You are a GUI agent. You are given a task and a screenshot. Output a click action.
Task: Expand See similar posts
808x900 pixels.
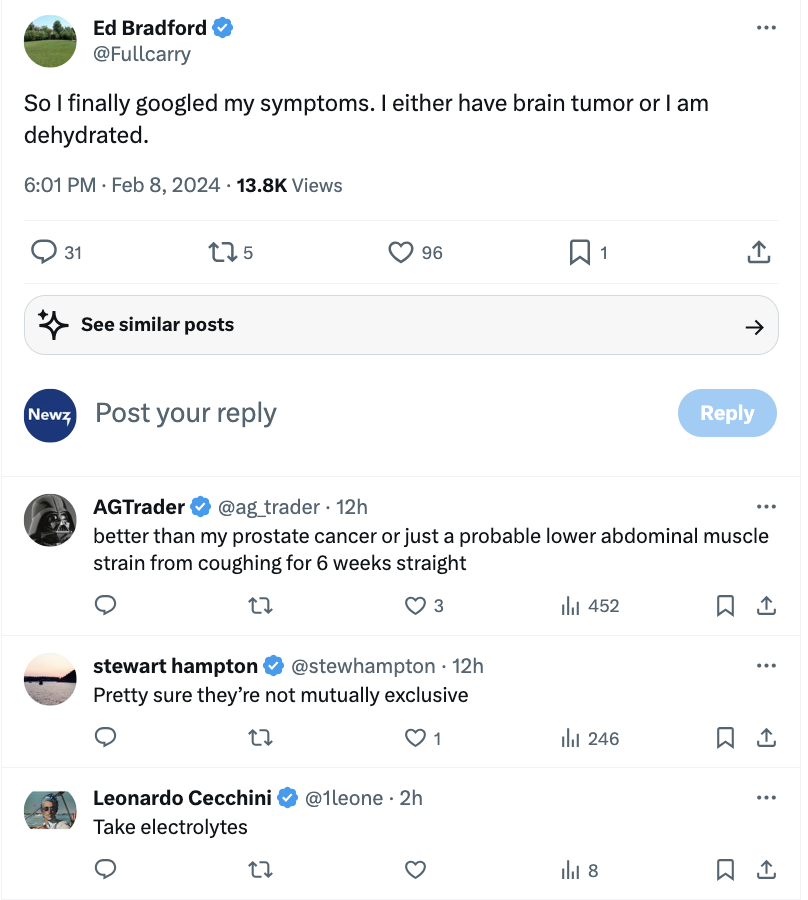[x=401, y=325]
